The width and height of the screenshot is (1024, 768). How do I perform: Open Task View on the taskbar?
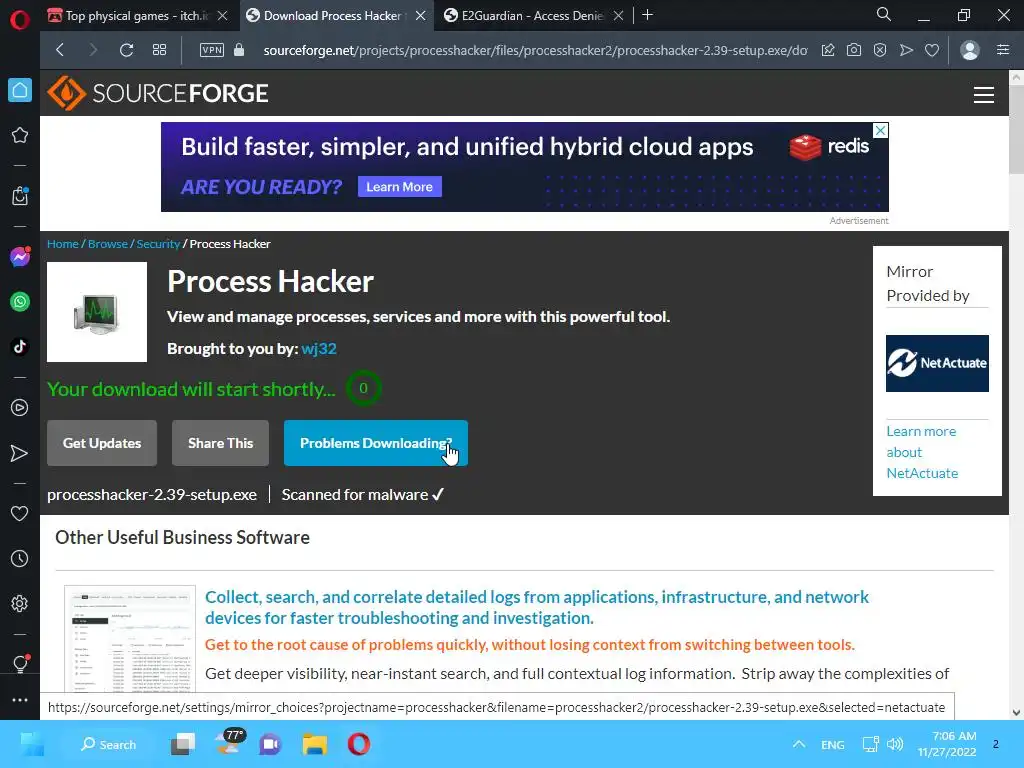point(183,744)
